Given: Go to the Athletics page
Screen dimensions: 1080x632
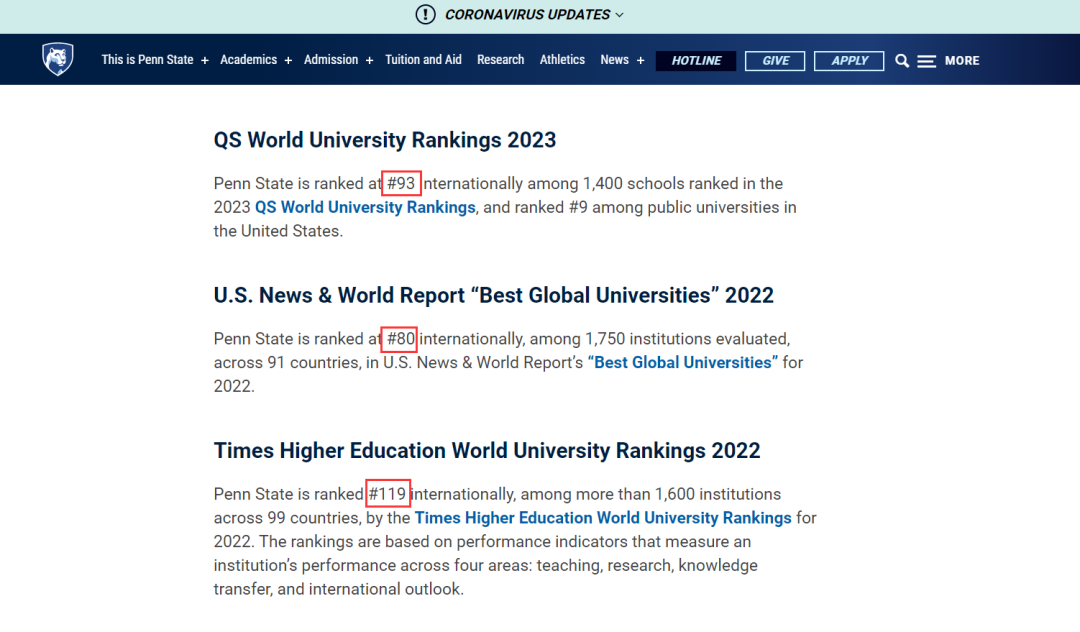Looking at the screenshot, I should [x=562, y=60].
